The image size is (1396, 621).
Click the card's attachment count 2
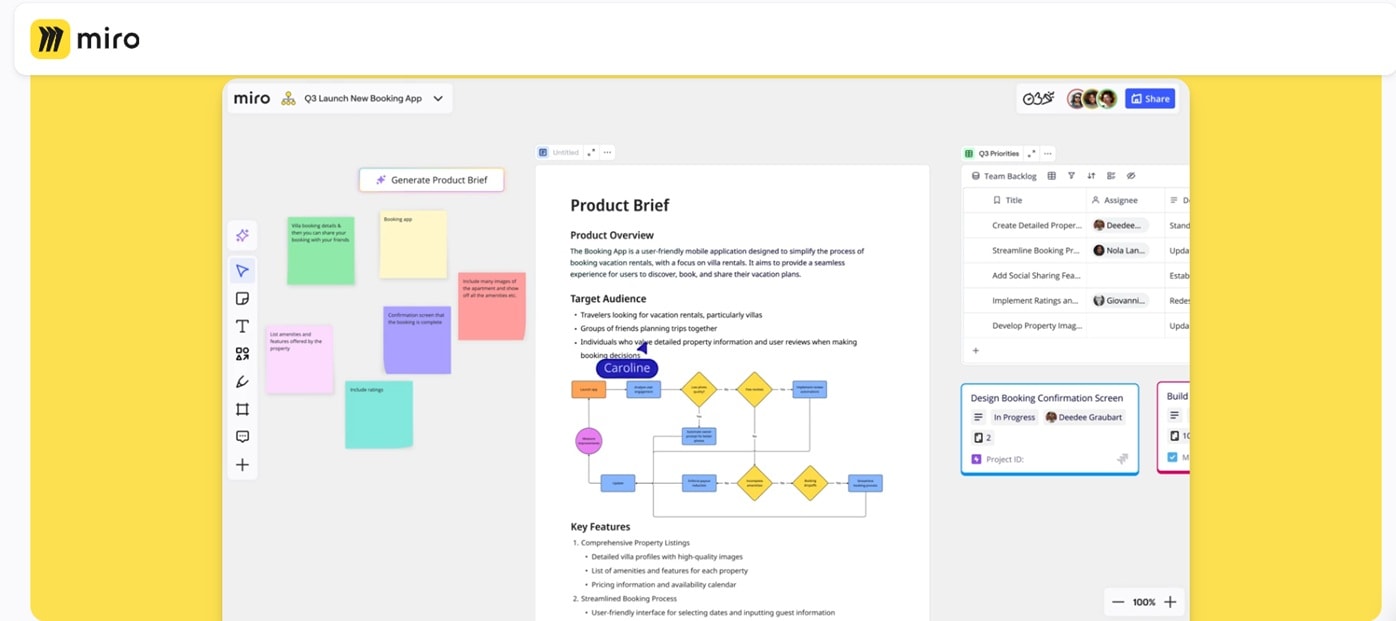[x=981, y=437]
